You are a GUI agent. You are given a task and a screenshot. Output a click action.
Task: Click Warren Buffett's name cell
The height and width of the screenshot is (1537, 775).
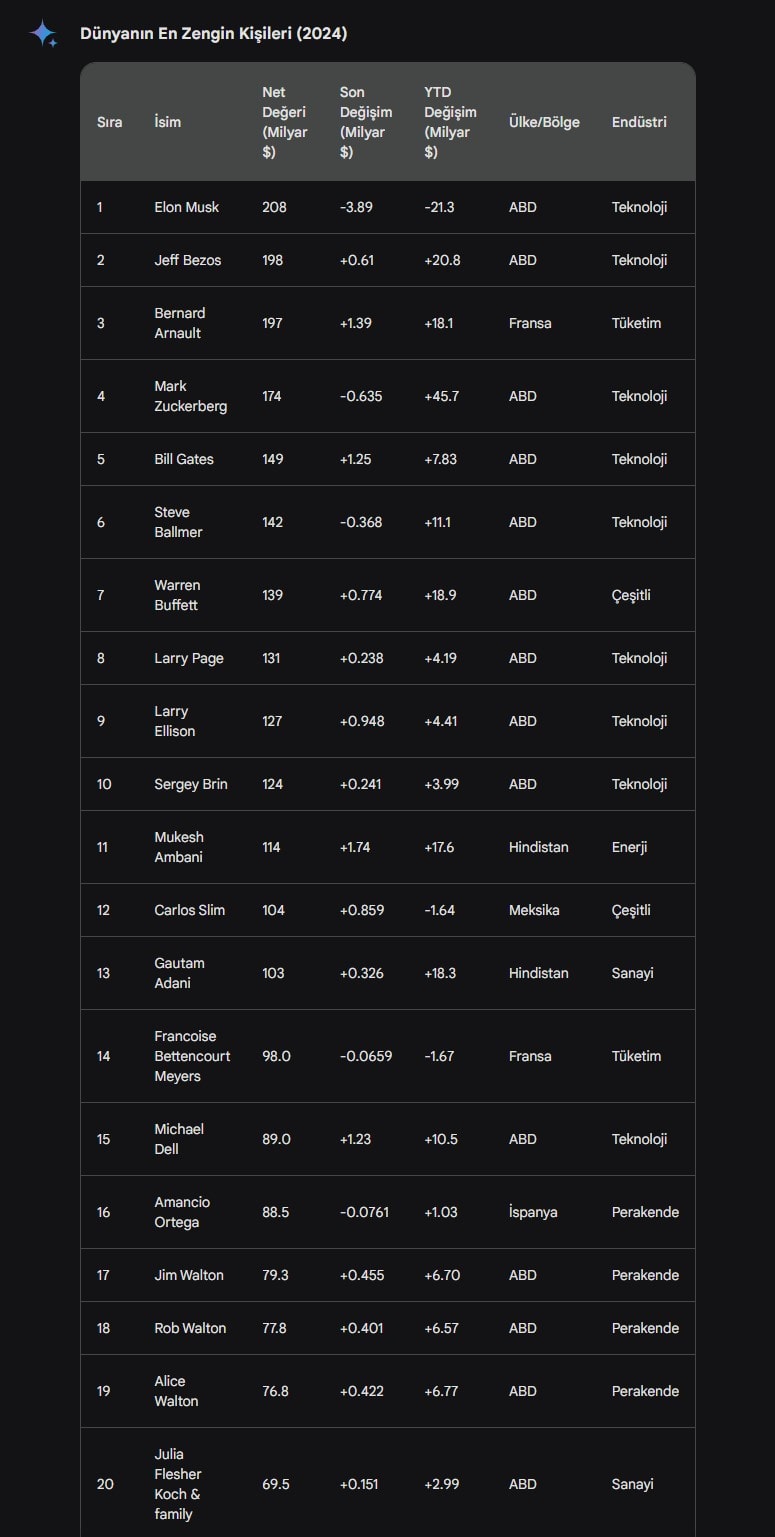[x=177, y=595]
